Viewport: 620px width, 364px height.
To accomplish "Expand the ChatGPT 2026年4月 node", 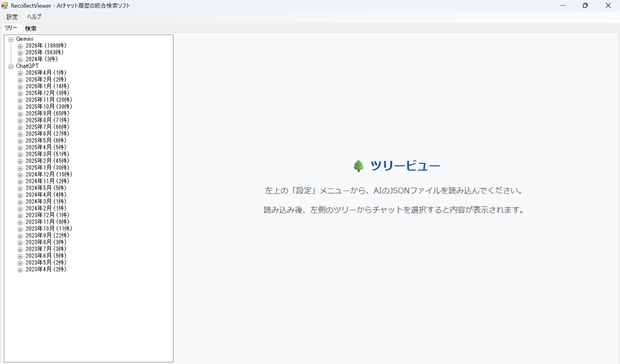I will click(x=20, y=73).
